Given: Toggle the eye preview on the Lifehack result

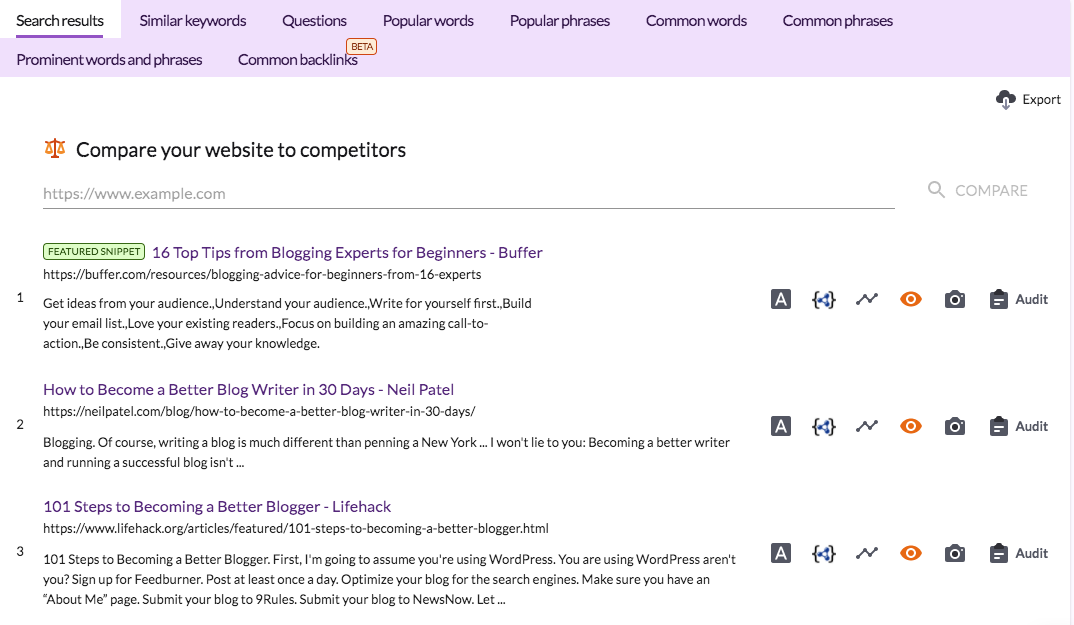Looking at the screenshot, I should pyautogui.click(x=911, y=552).
